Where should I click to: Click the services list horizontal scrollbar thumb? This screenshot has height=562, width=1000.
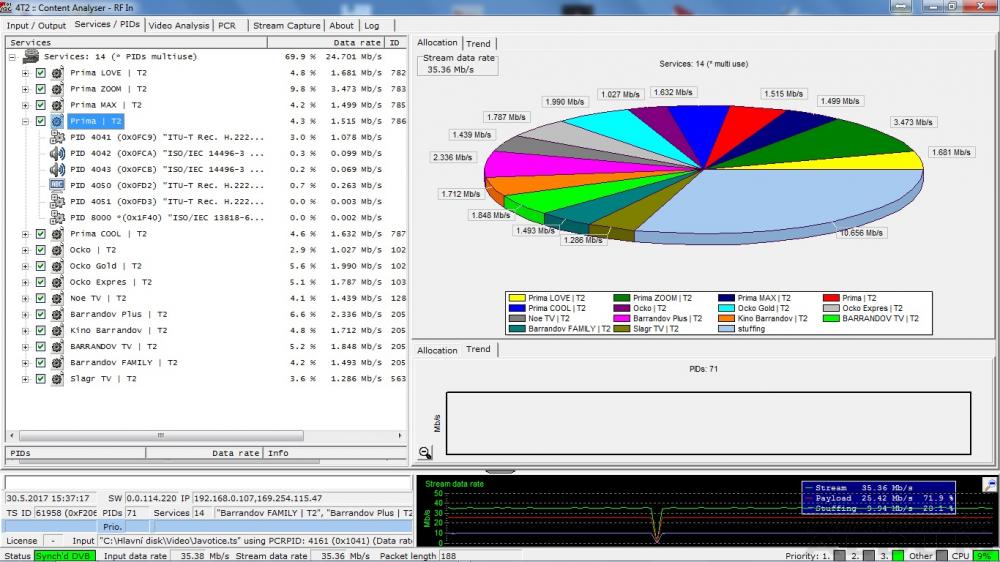point(161,436)
